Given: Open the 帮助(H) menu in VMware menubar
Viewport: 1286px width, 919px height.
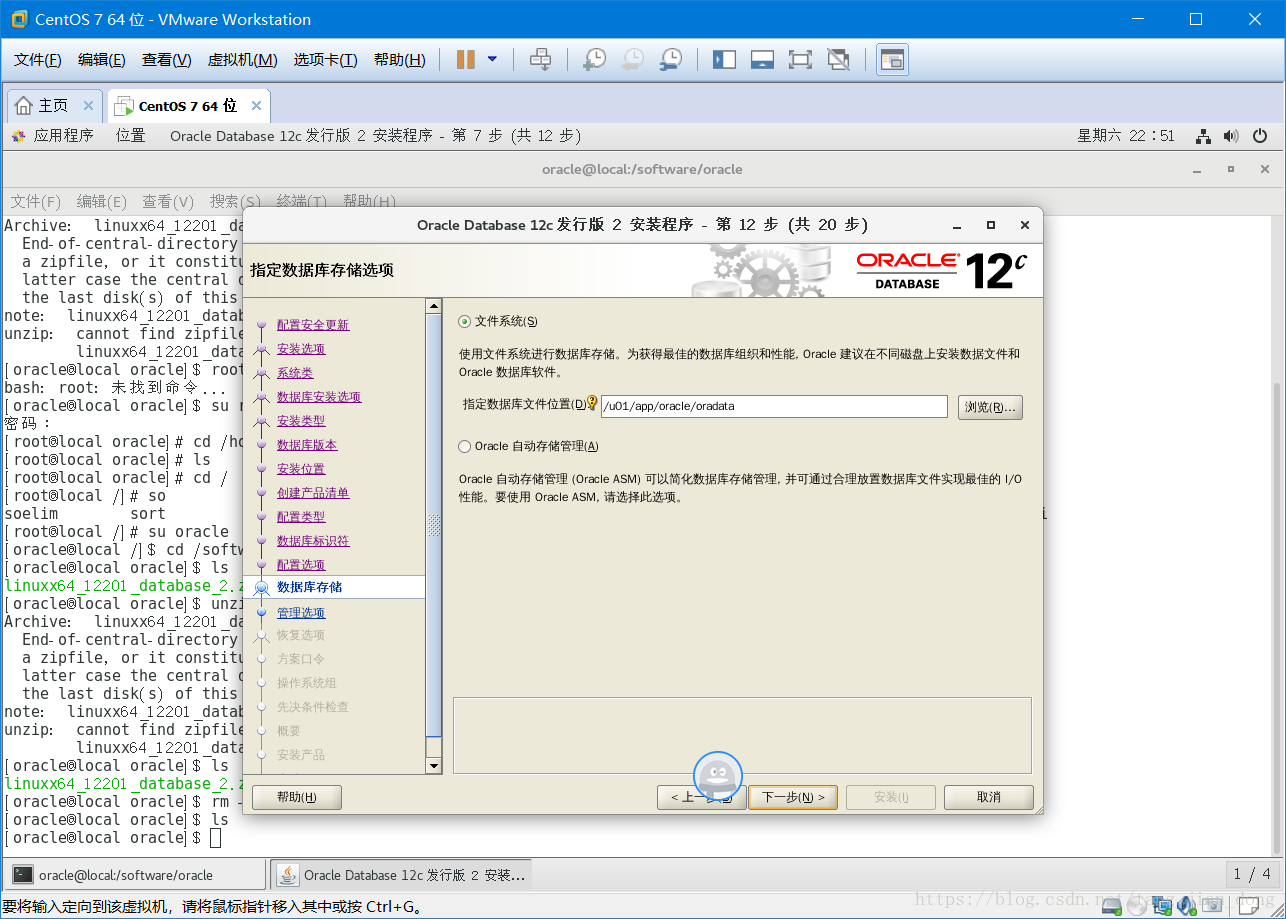Looking at the screenshot, I should click(399, 60).
